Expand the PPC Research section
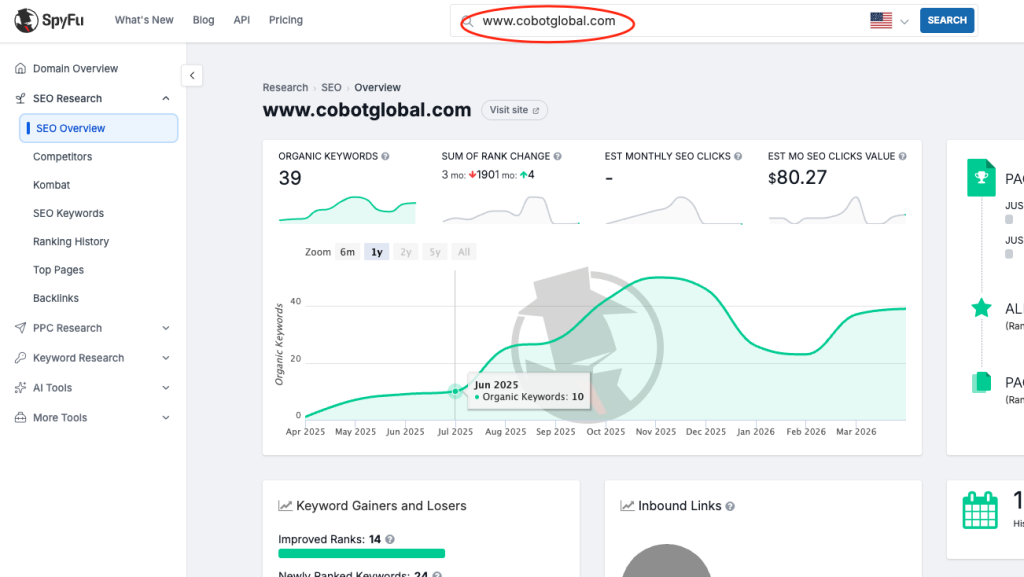 click(166, 328)
